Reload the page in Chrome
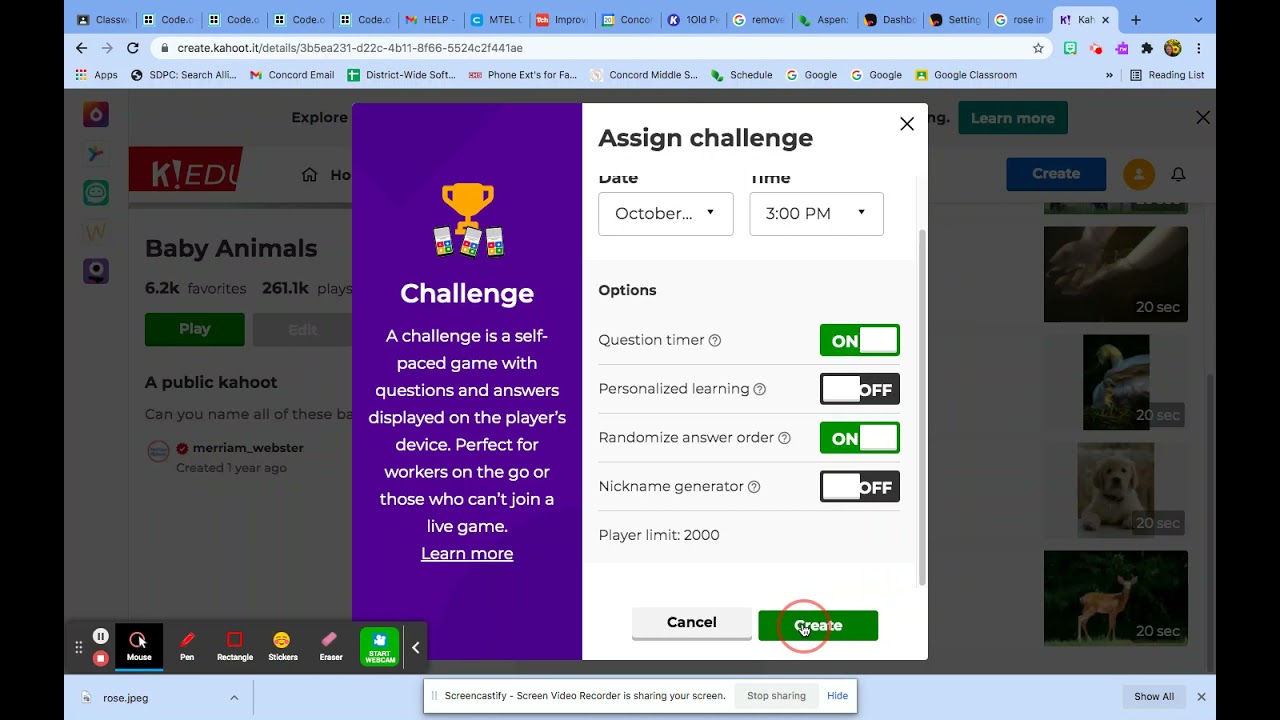Screen dimensions: 1280x720 (x=133, y=48)
